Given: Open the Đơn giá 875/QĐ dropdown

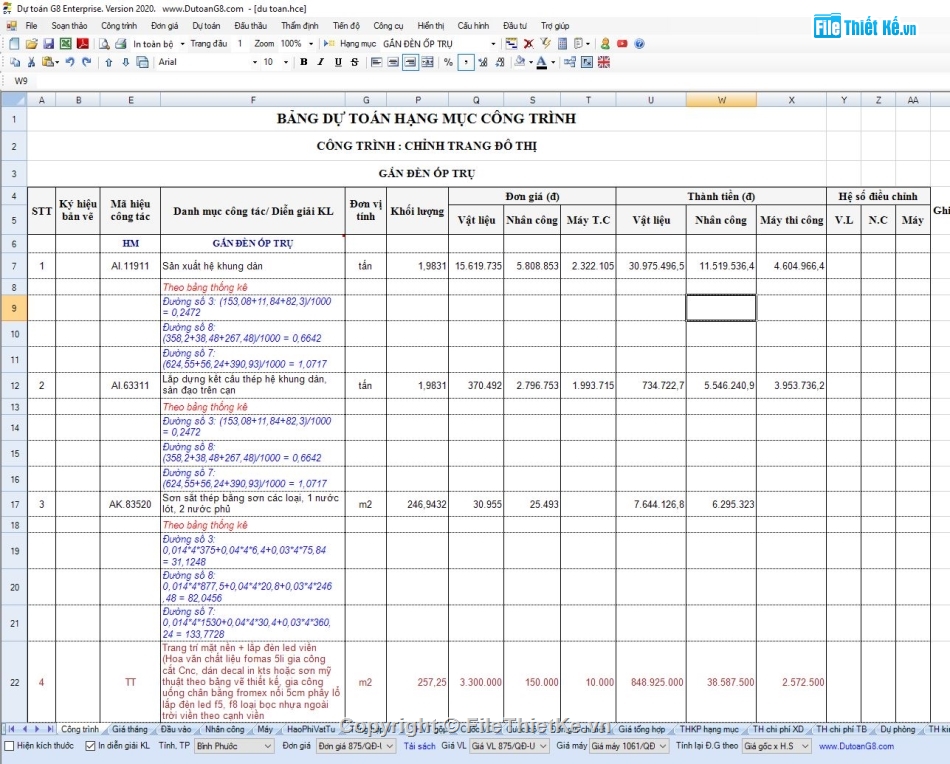Looking at the screenshot, I should click(x=356, y=746).
